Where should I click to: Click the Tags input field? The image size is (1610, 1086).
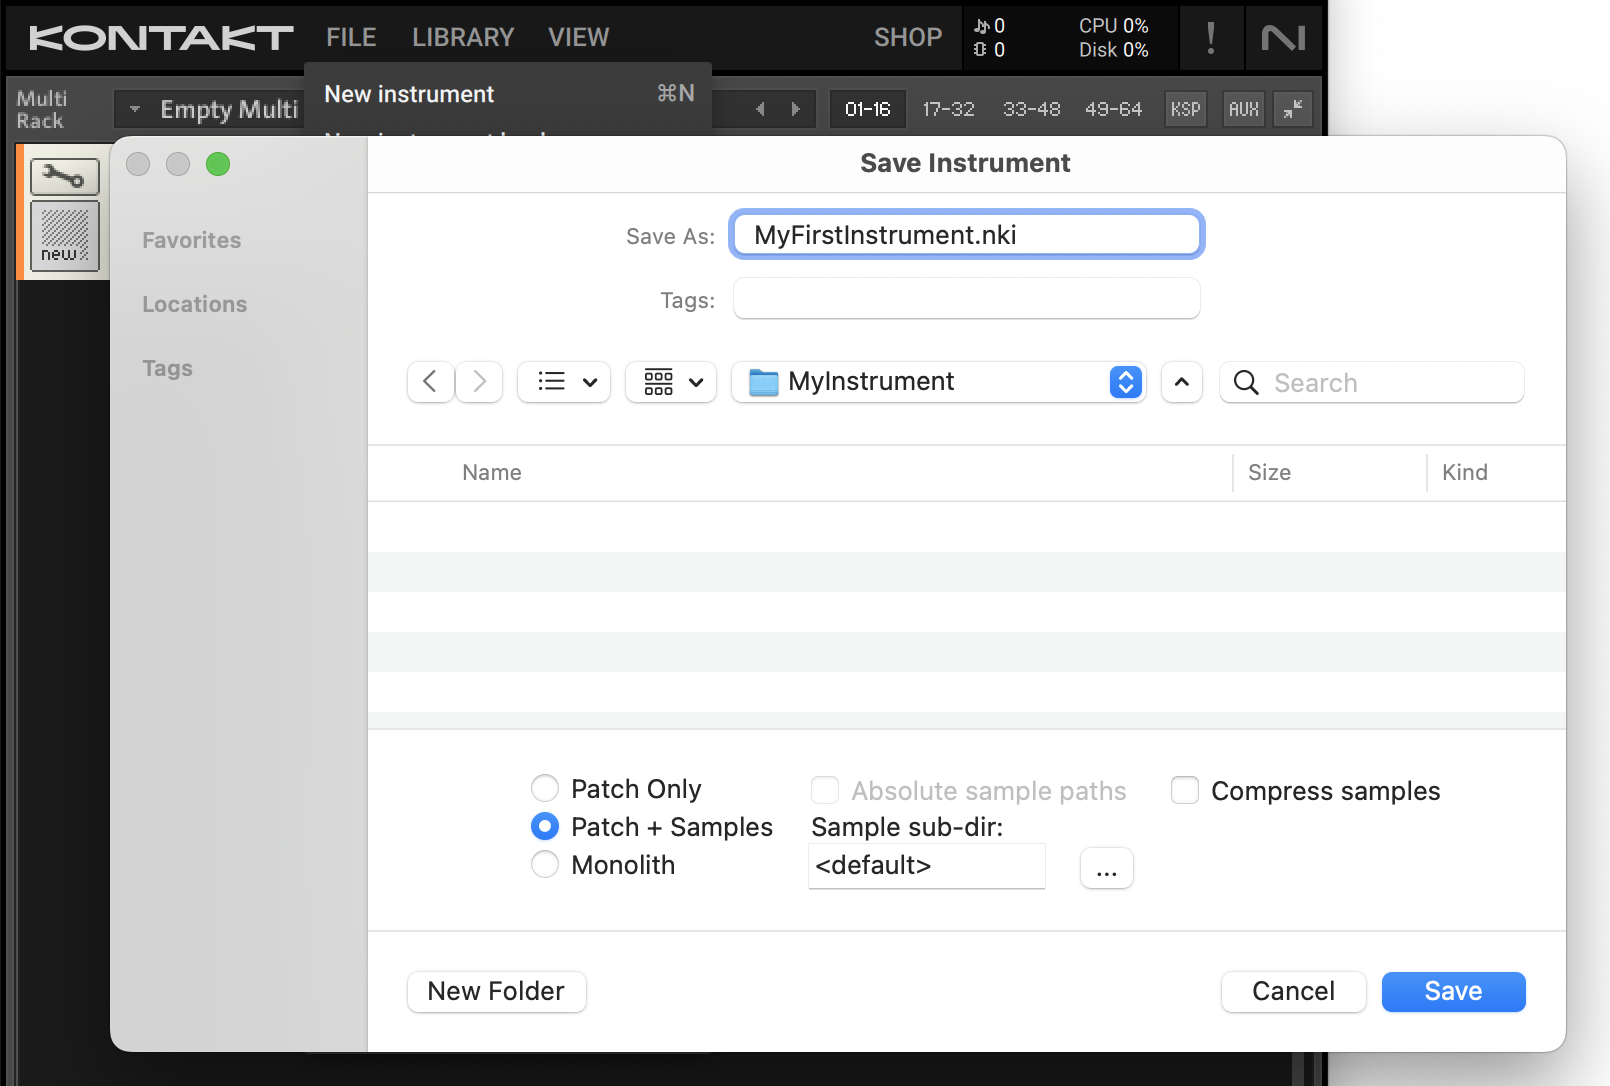click(966, 299)
